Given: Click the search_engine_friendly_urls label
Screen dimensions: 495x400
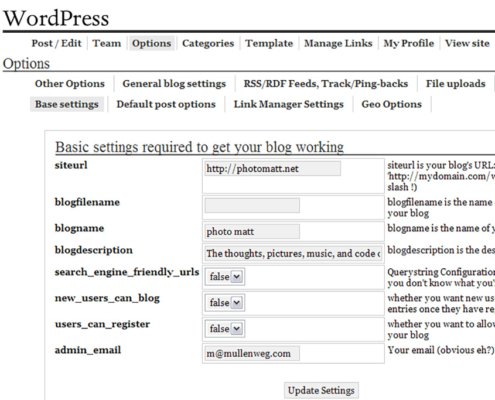Looking at the screenshot, I should (x=127, y=272).
